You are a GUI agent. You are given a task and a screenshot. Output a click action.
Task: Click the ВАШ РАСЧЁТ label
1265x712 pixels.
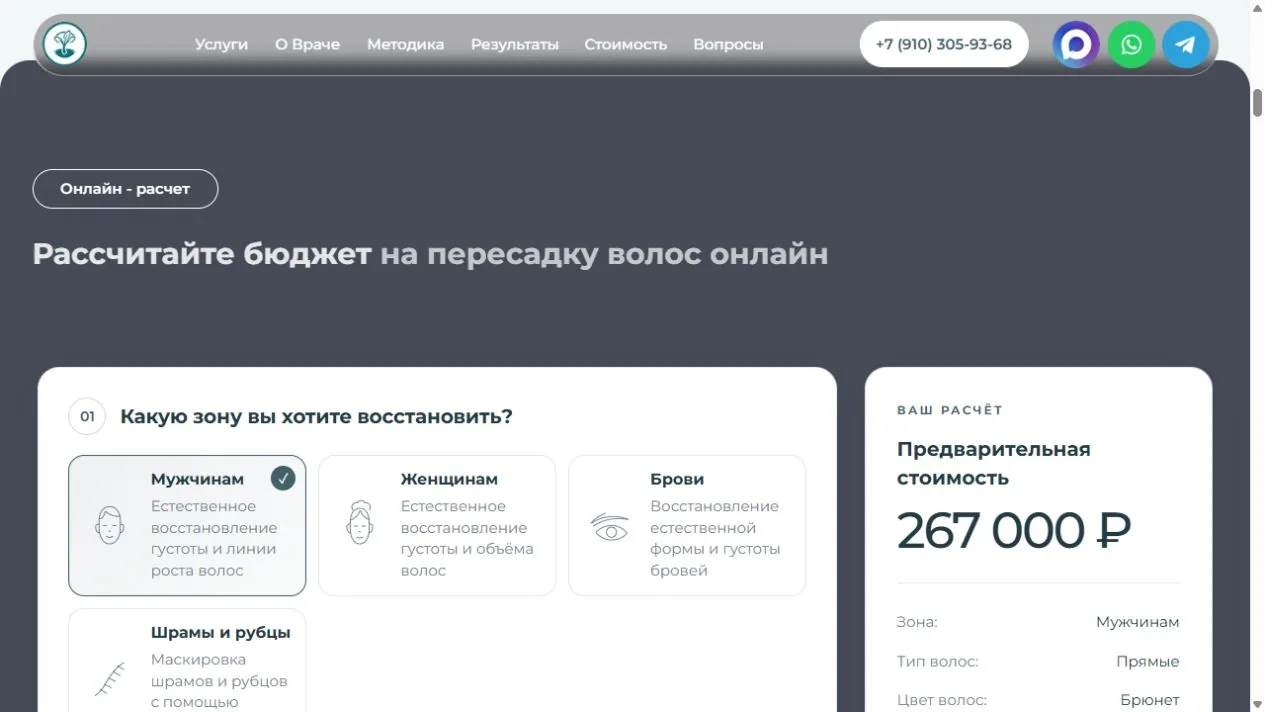click(x=950, y=410)
